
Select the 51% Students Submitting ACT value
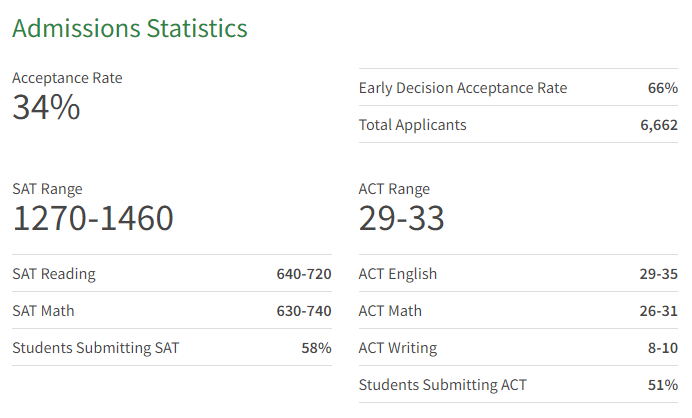(663, 385)
